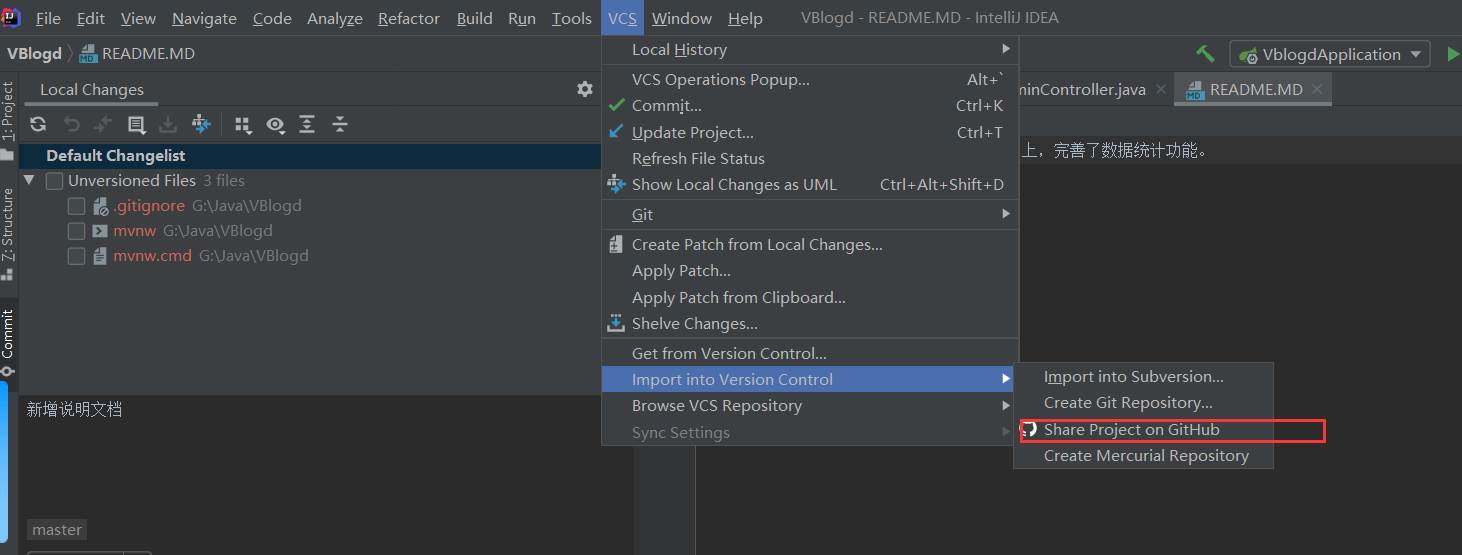Select Apply Patch from Clipboard...
The height and width of the screenshot is (555, 1462).
click(810, 297)
